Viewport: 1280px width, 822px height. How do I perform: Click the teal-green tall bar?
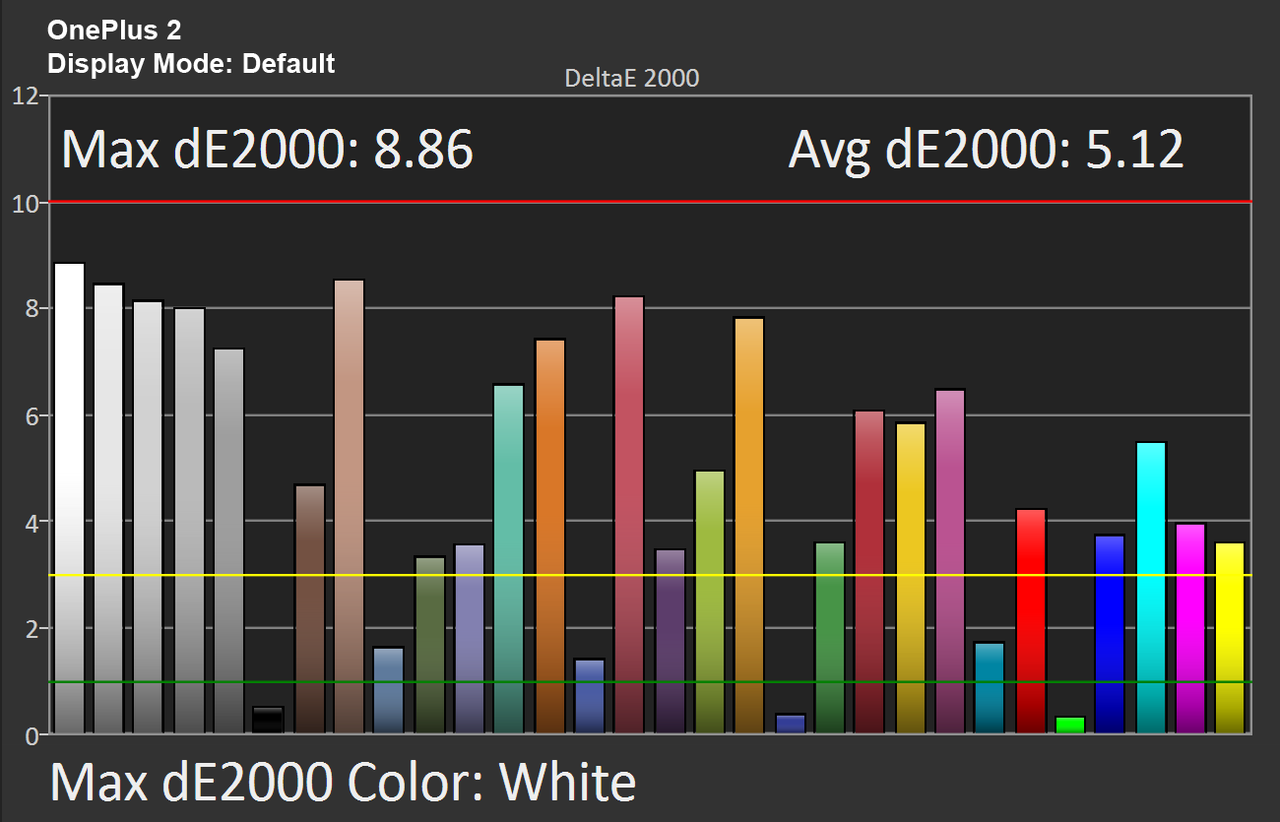click(x=509, y=559)
